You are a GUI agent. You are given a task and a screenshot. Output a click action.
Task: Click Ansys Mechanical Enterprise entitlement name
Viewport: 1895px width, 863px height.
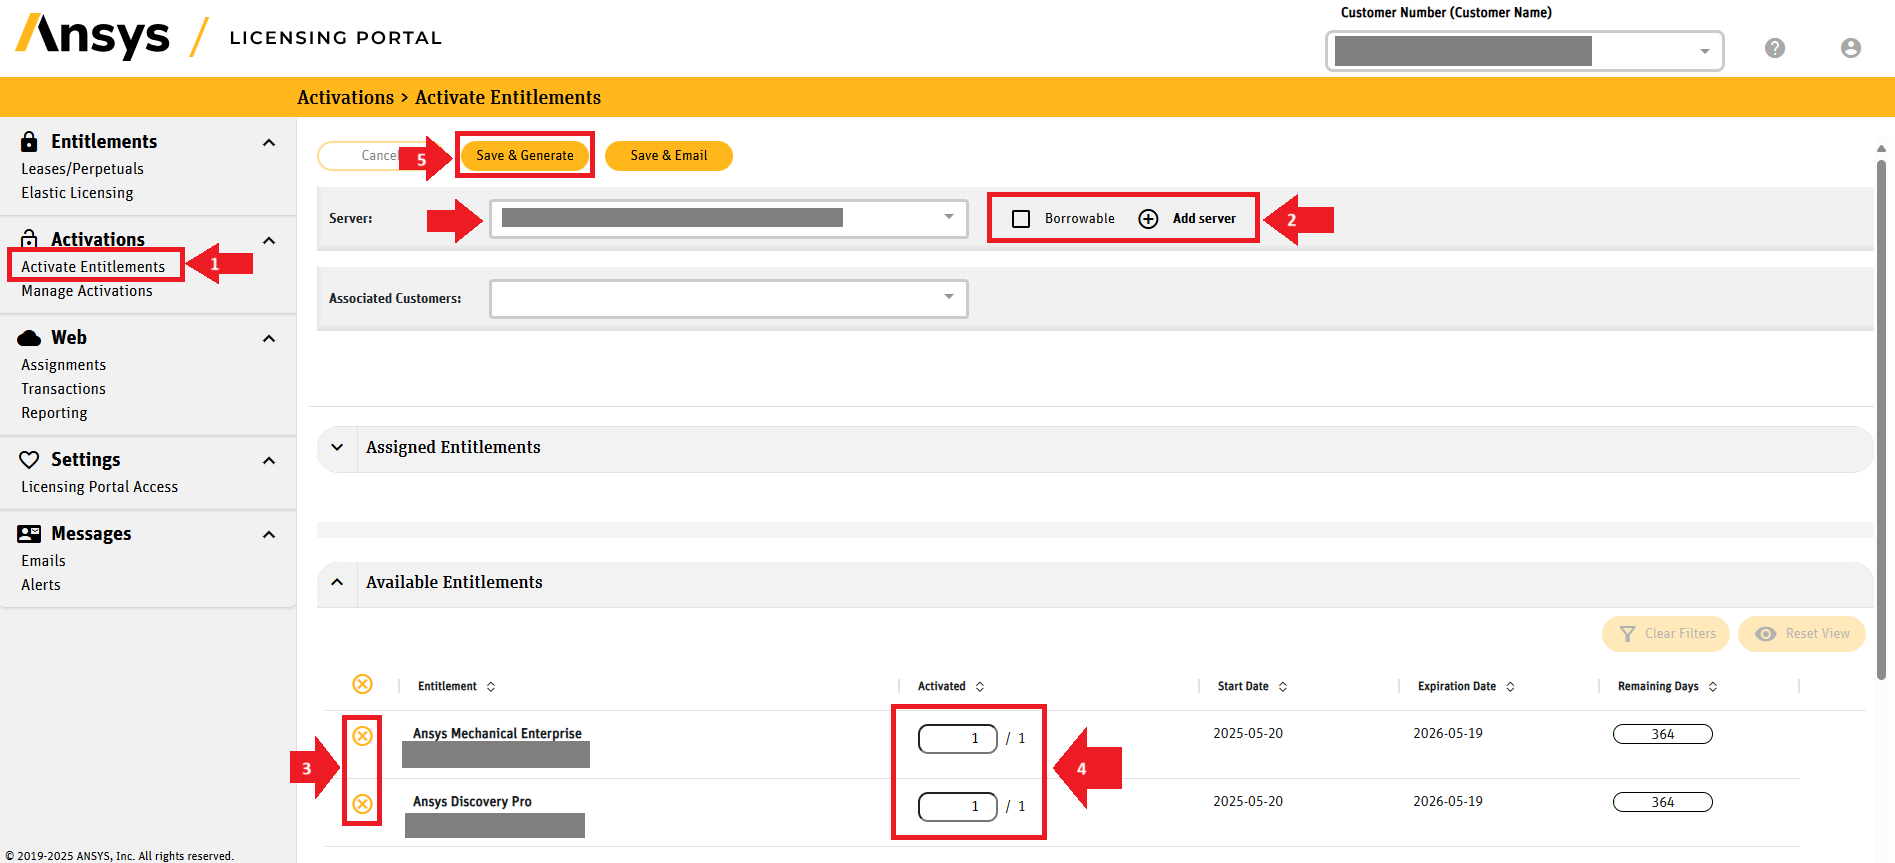[497, 733]
